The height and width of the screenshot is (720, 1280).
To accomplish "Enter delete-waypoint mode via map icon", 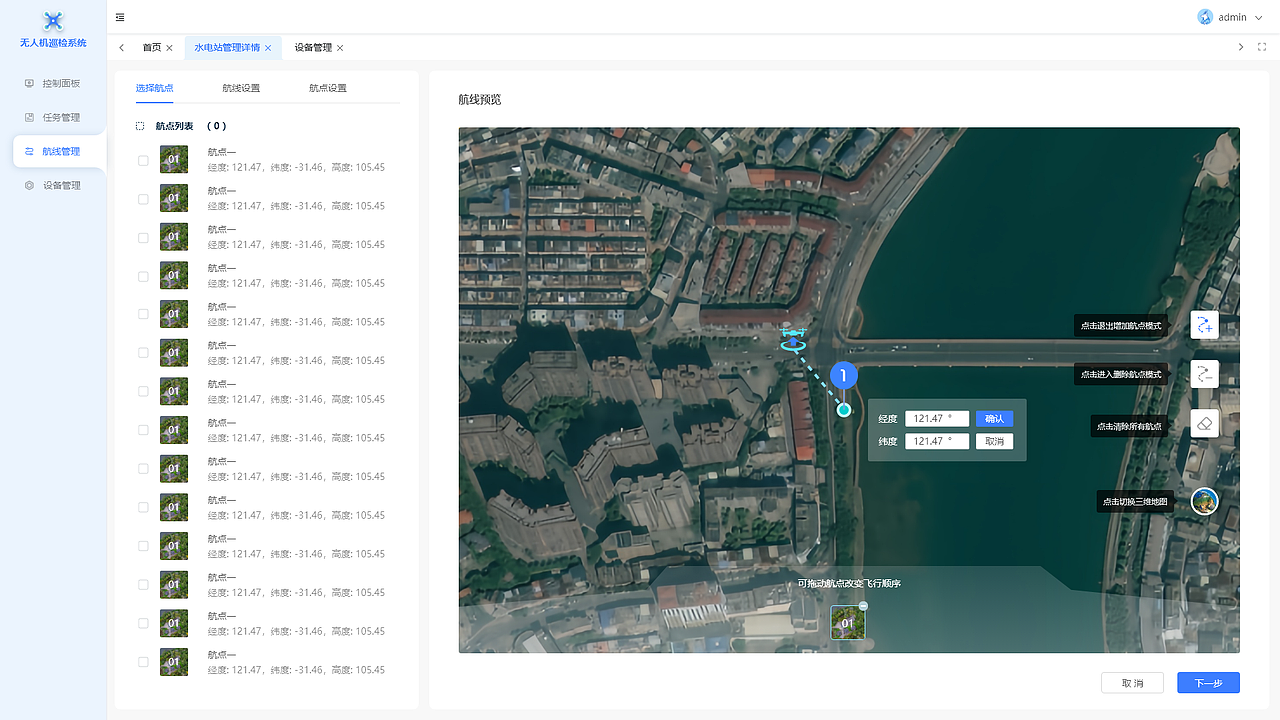I will 1205,374.
